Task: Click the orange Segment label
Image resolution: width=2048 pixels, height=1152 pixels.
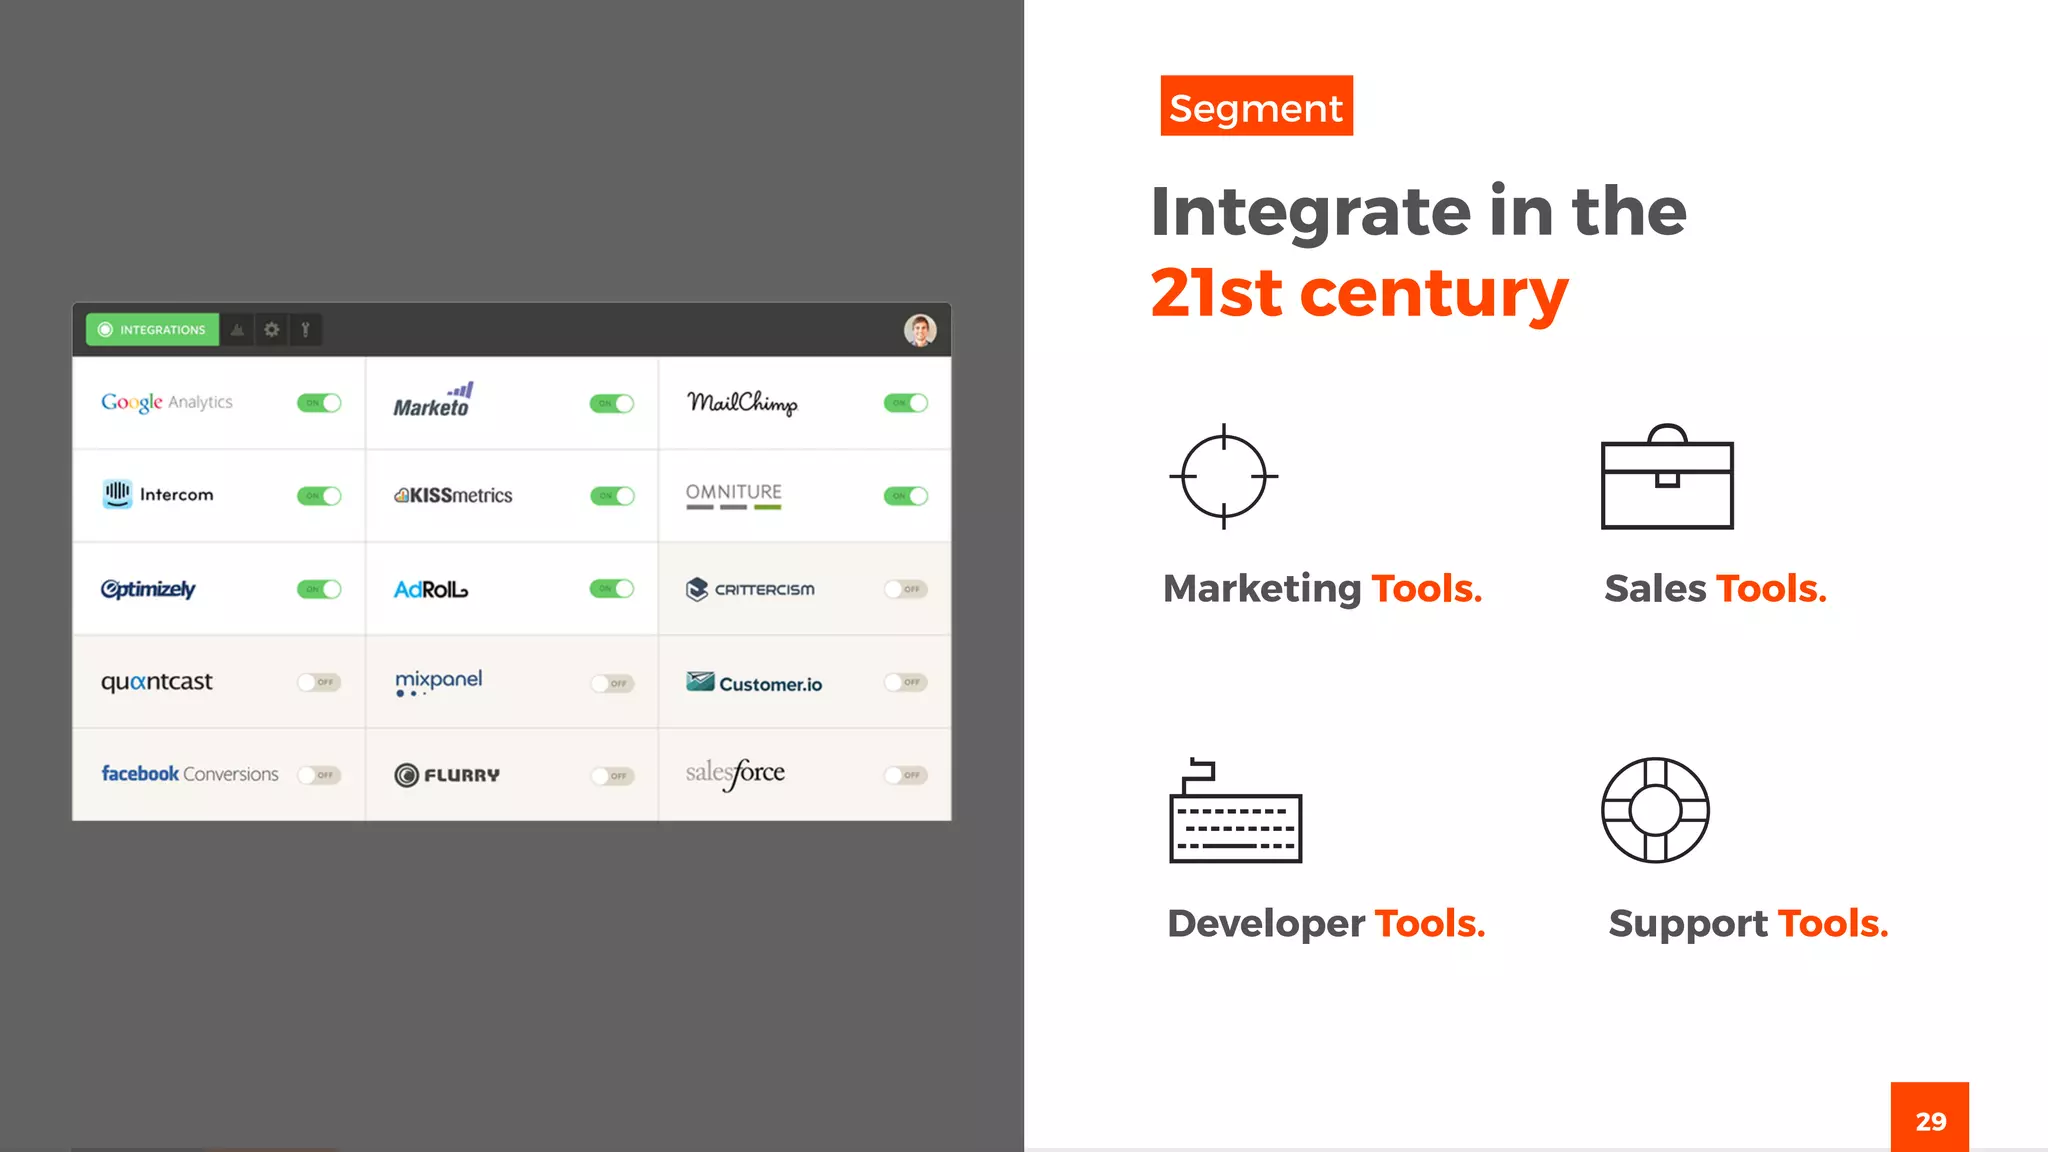Action: [1256, 106]
